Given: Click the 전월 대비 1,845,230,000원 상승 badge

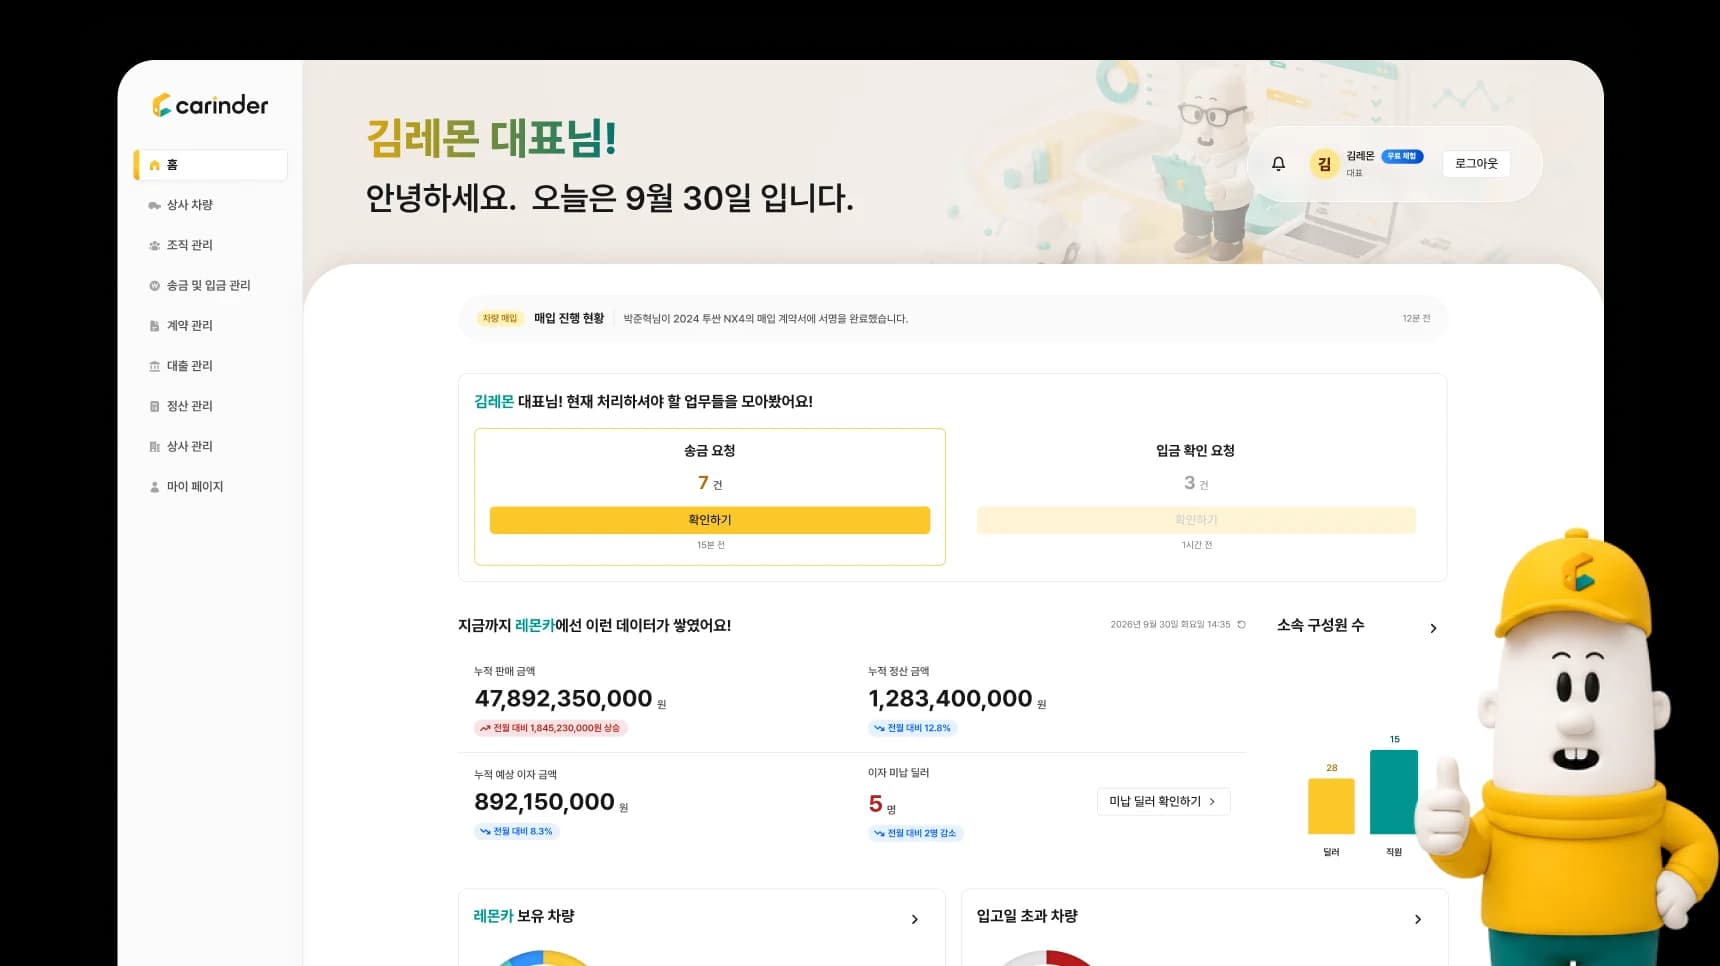Looking at the screenshot, I should click(551, 728).
